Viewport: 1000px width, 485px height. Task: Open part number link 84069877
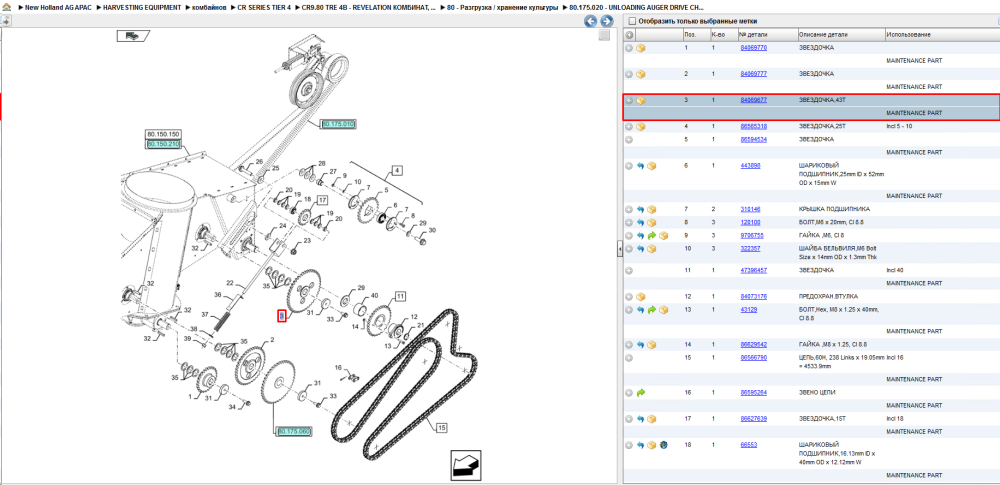click(x=753, y=100)
